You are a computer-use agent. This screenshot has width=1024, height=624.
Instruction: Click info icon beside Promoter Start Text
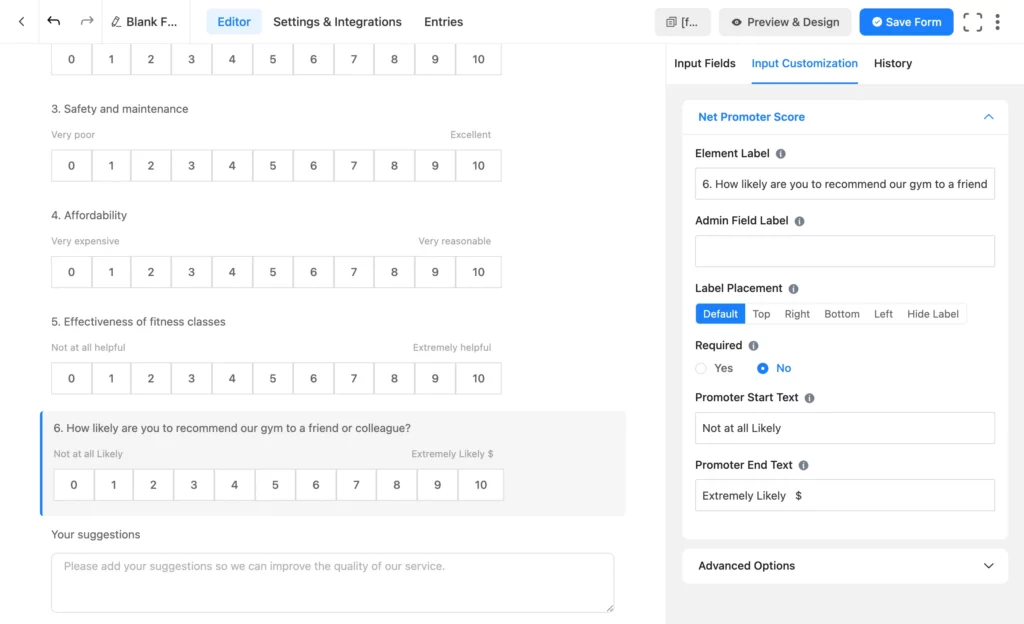[x=809, y=398]
